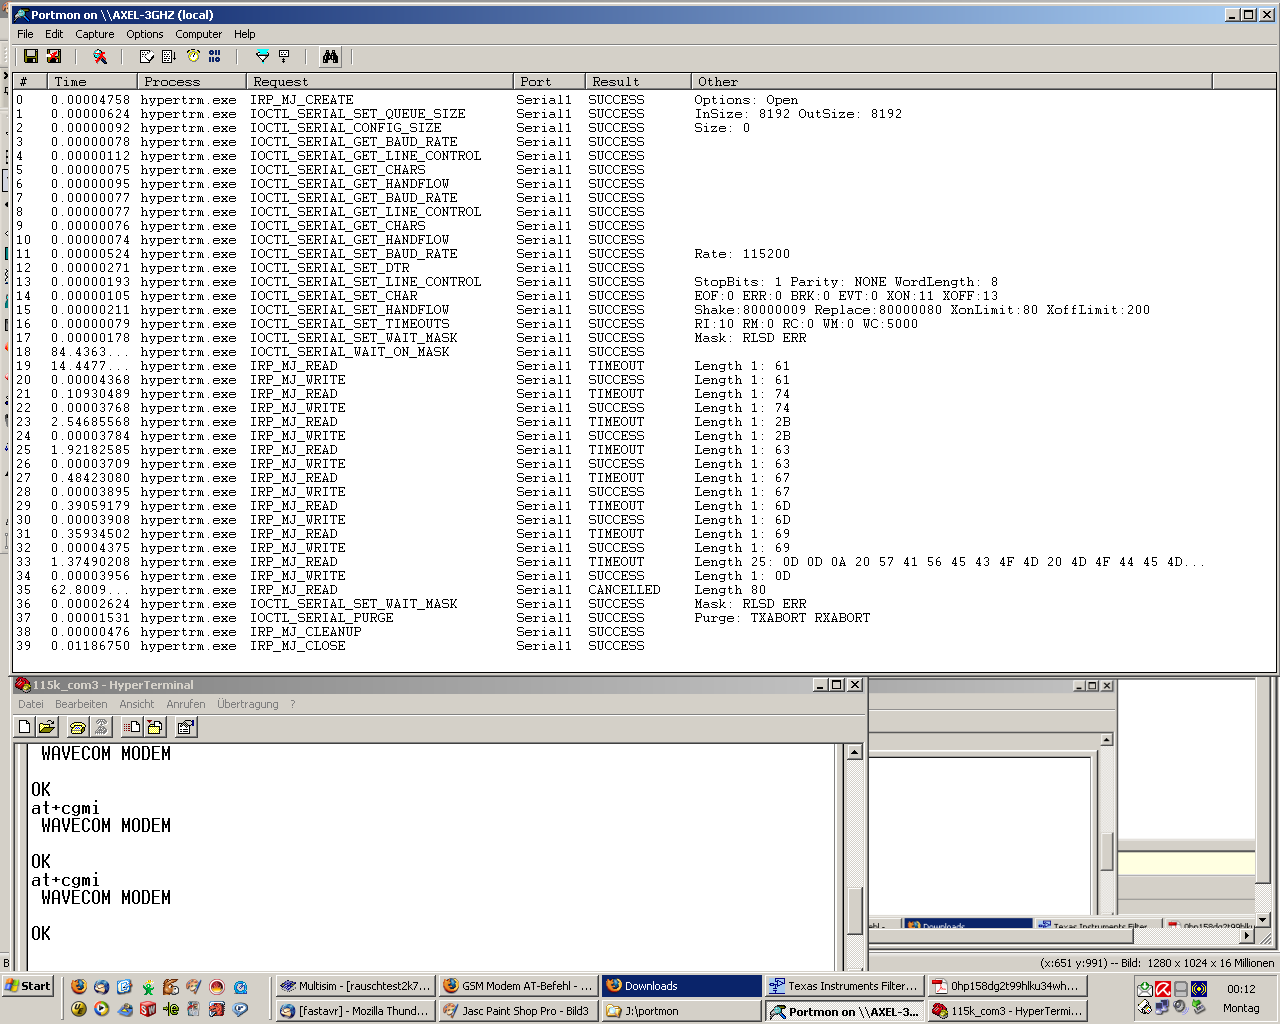Image resolution: width=1280 pixels, height=1024 pixels.
Task: Open the Filter funnel icon in Portmon
Action: 262,57
